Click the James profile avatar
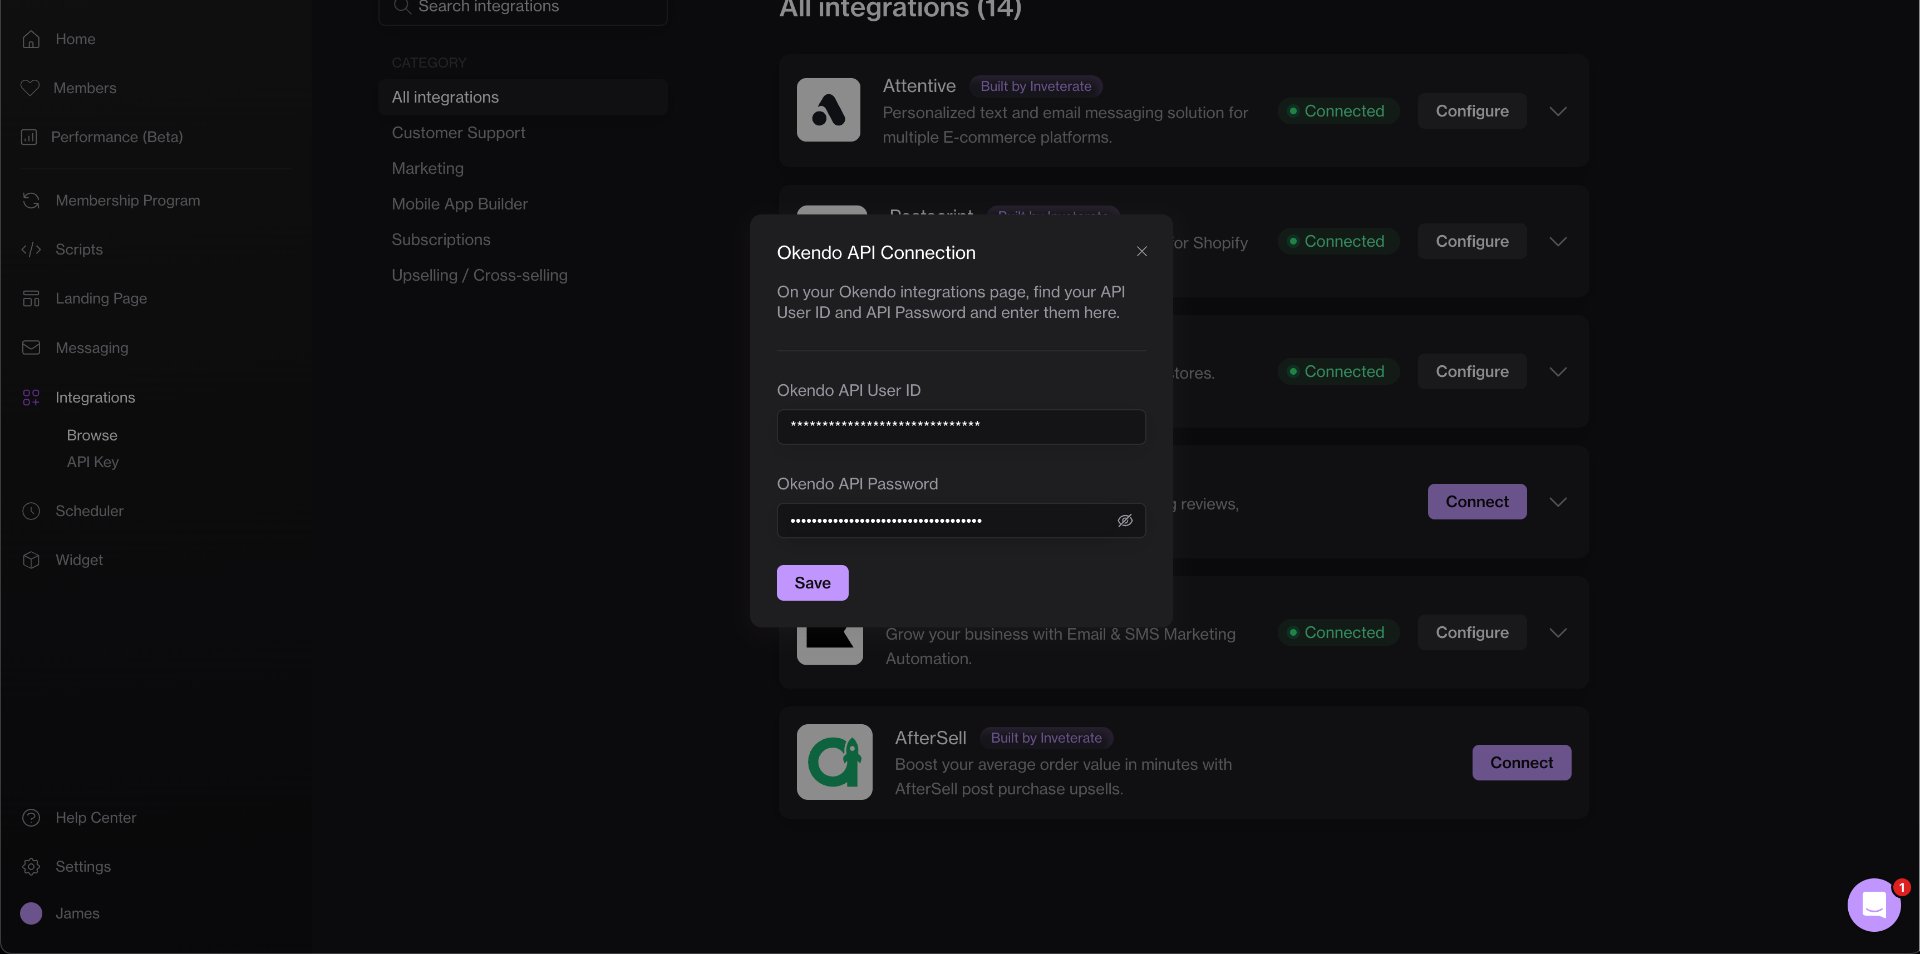Screen dimensions: 1920x954 click(x=31, y=914)
